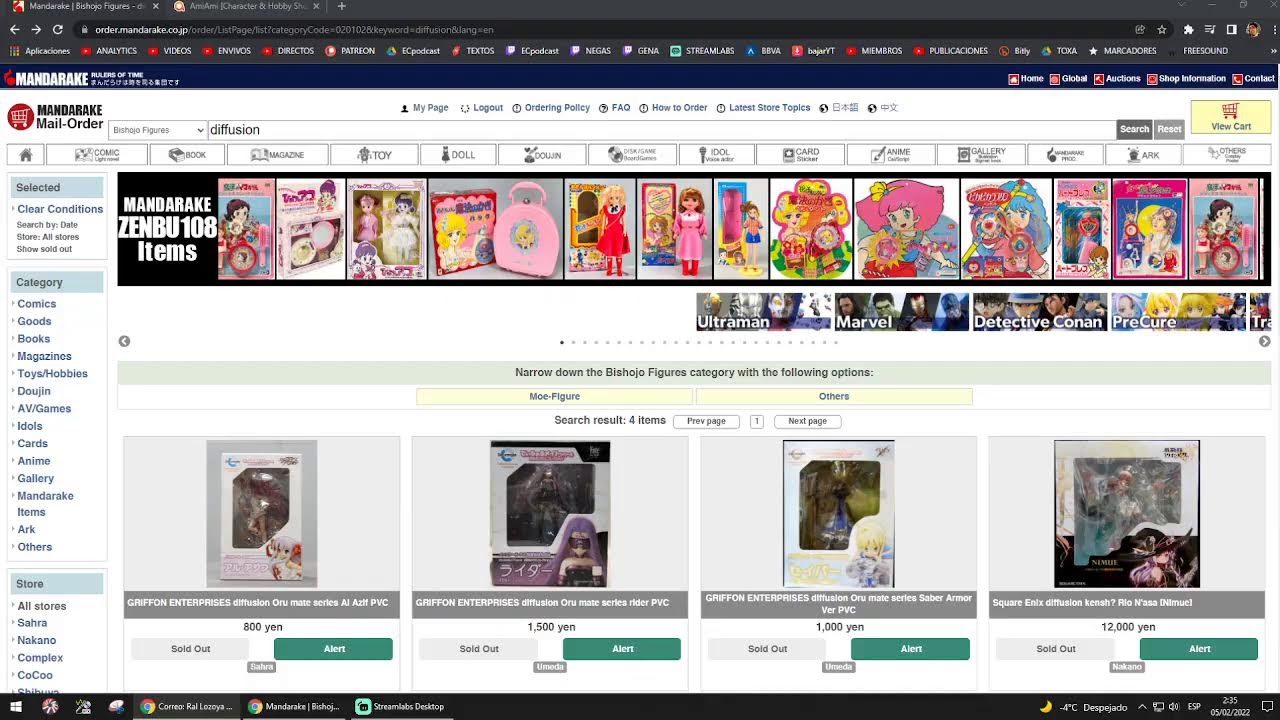The width and height of the screenshot is (1280, 720).
Task: Open the Bishojo Figures category dropdown
Action: click(157, 130)
